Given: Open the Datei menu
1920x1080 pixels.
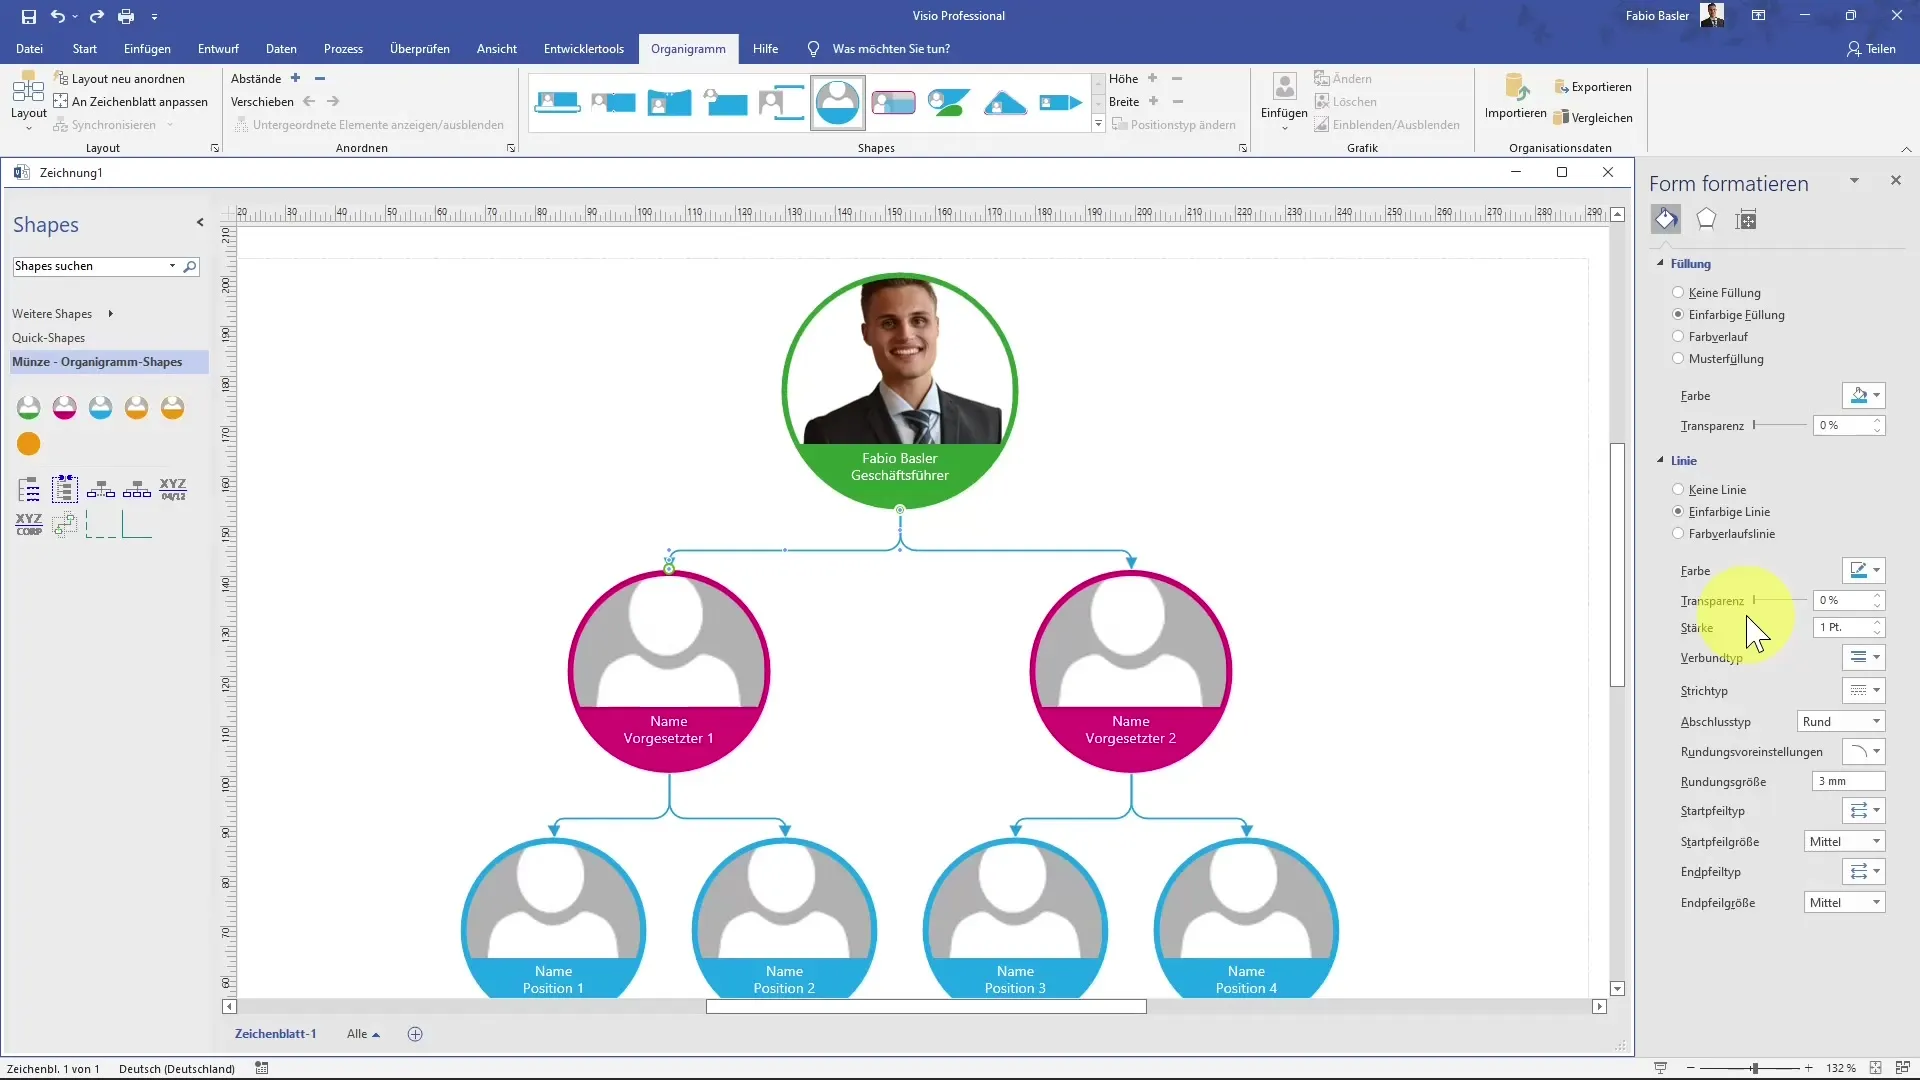Looking at the screenshot, I should (x=29, y=49).
